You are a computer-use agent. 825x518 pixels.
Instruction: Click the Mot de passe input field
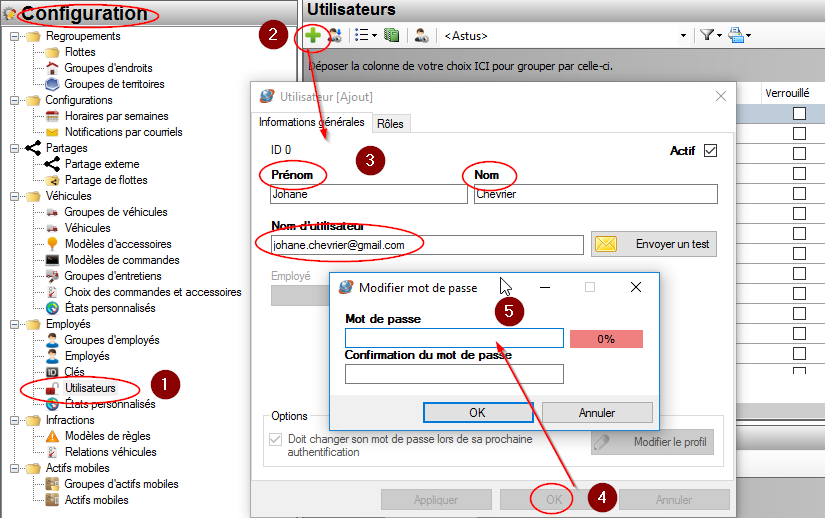[454, 338]
